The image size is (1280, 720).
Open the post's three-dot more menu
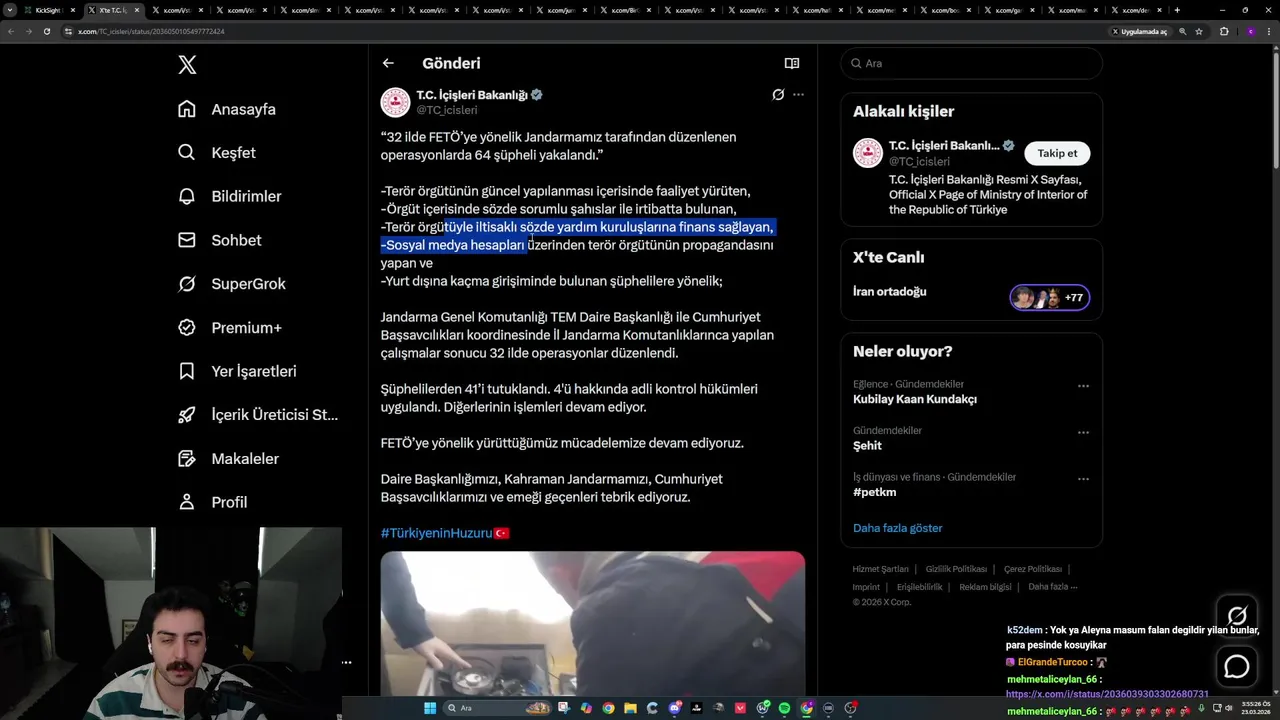pyautogui.click(x=798, y=95)
